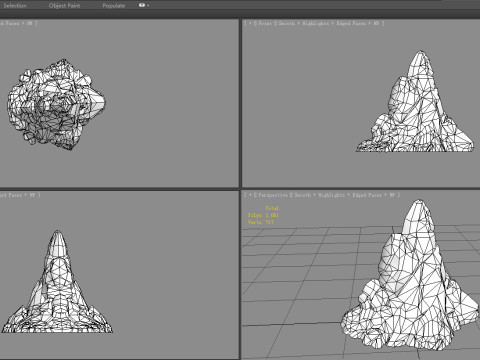Click the Polys count statistic
Screen dimensions: 480x360
coord(263,215)
